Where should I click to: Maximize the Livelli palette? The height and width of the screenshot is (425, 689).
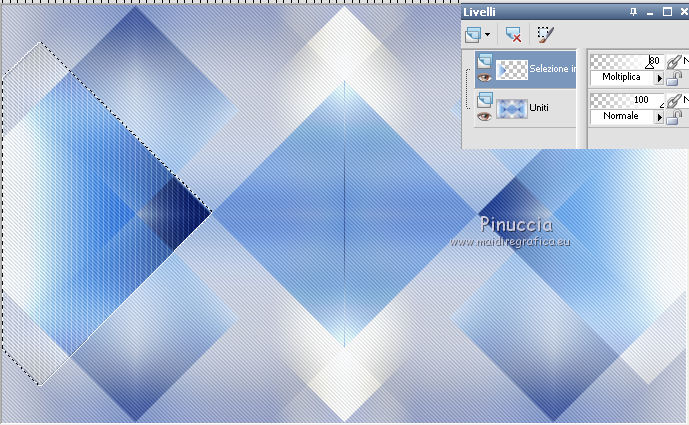pos(667,12)
